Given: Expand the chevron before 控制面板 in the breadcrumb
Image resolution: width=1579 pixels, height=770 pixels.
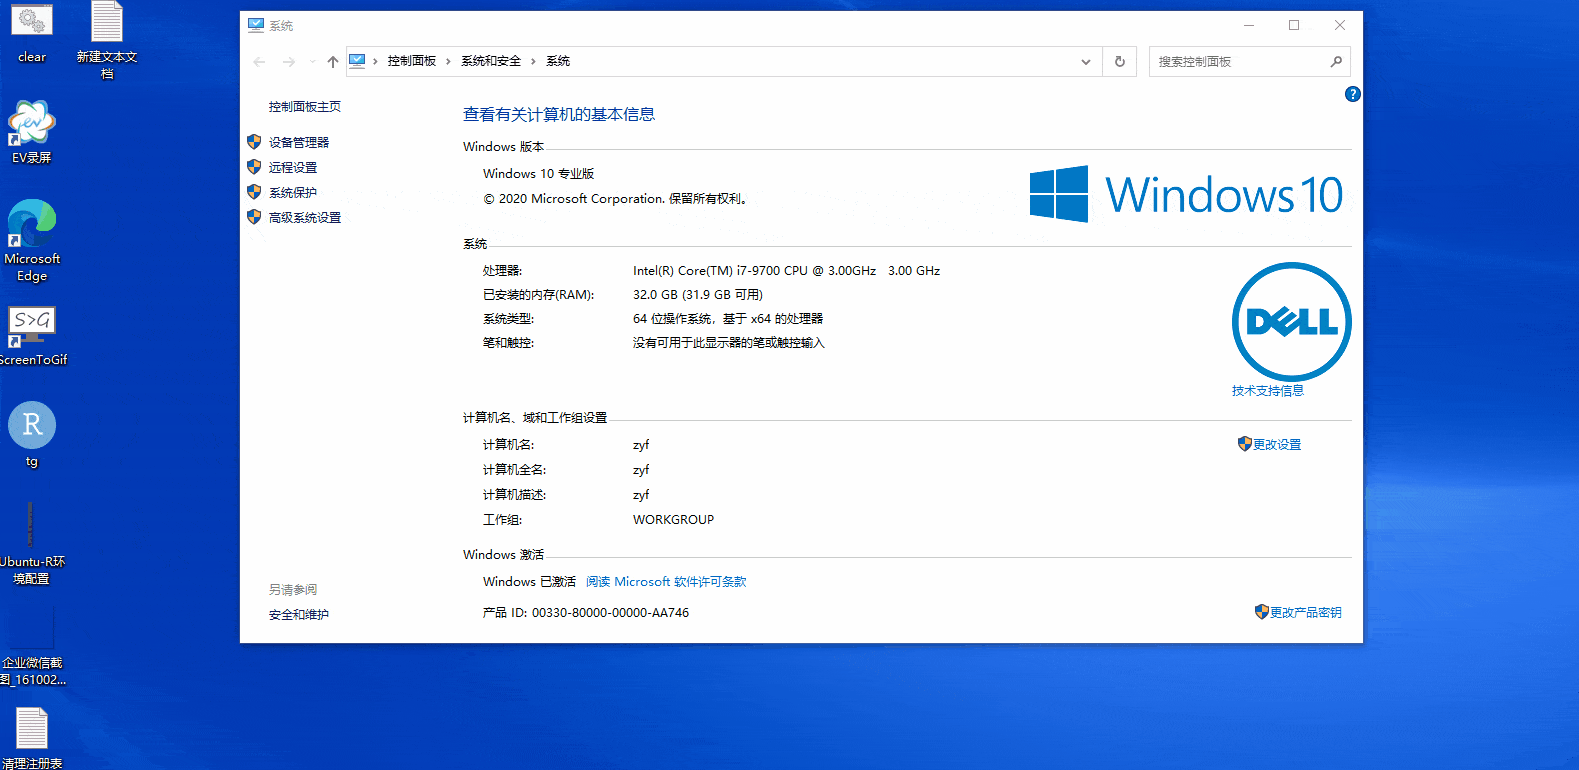Looking at the screenshot, I should click(x=376, y=62).
